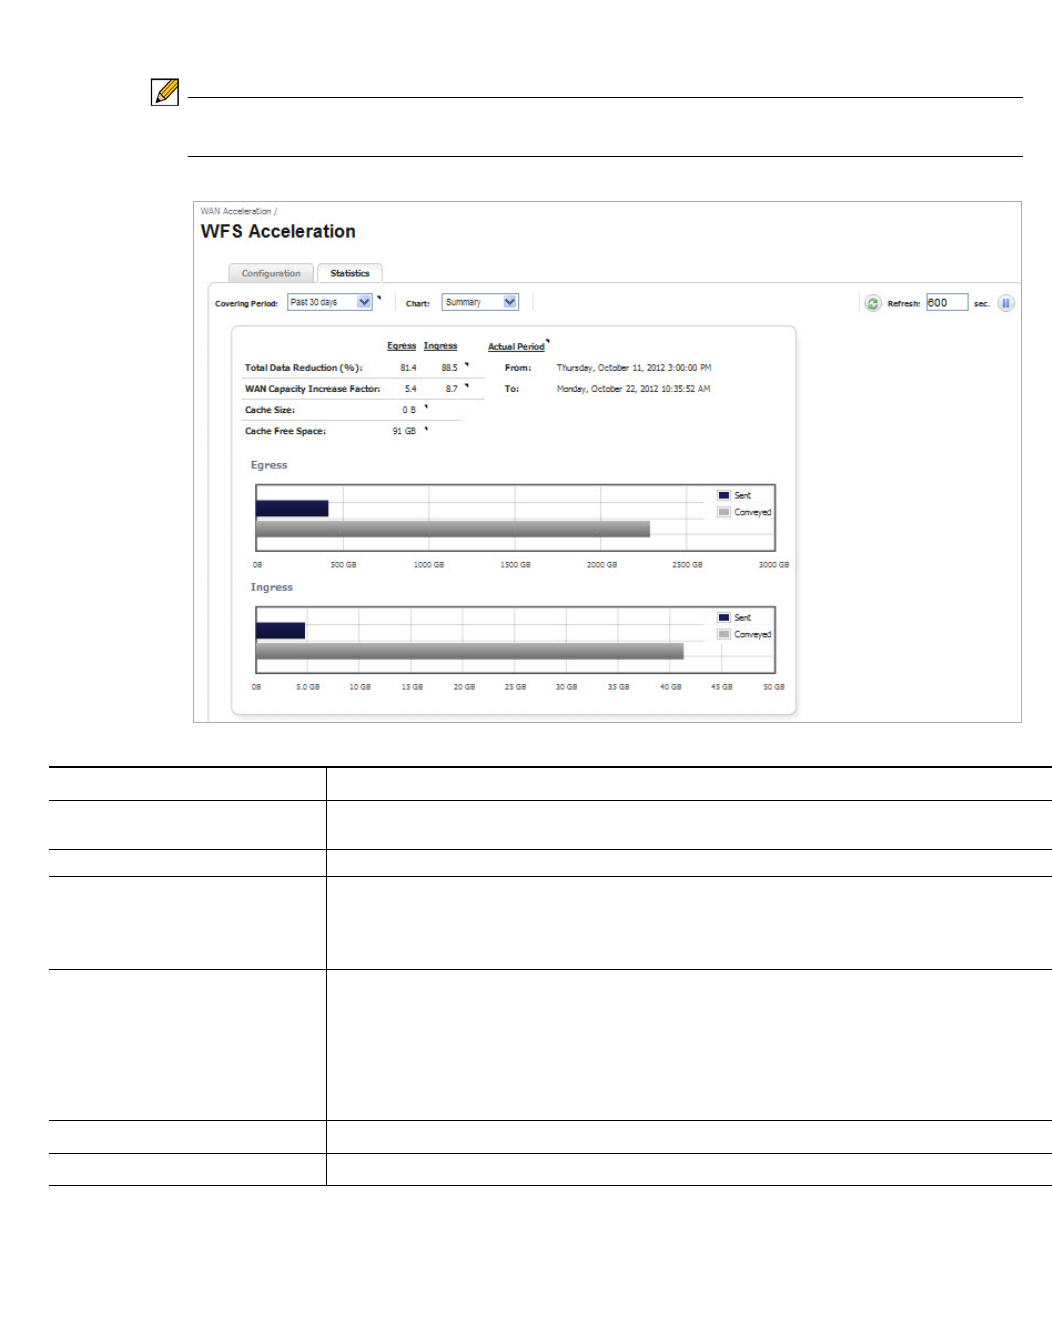Image resolution: width=1052 pixels, height=1332 pixels.
Task: Click the Total Data Reduction (%) label
Action: (303, 368)
